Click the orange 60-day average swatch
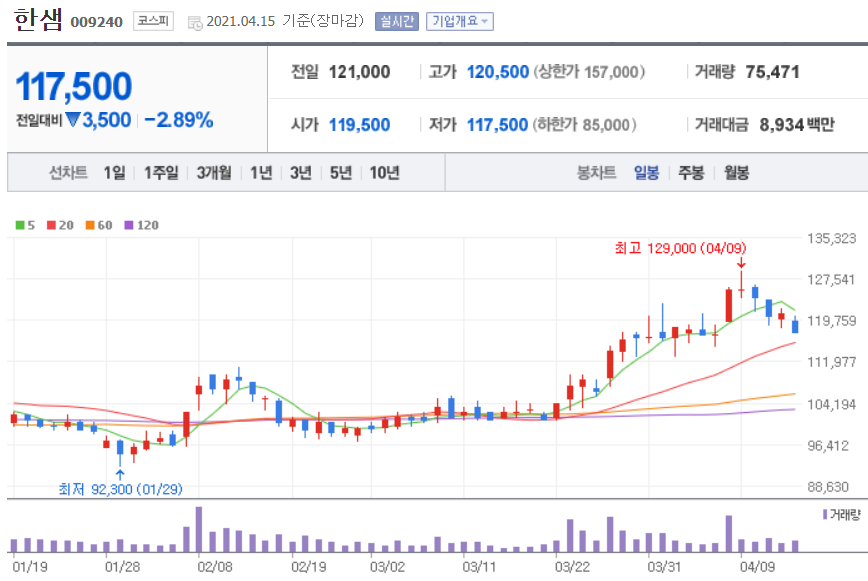 (90, 225)
